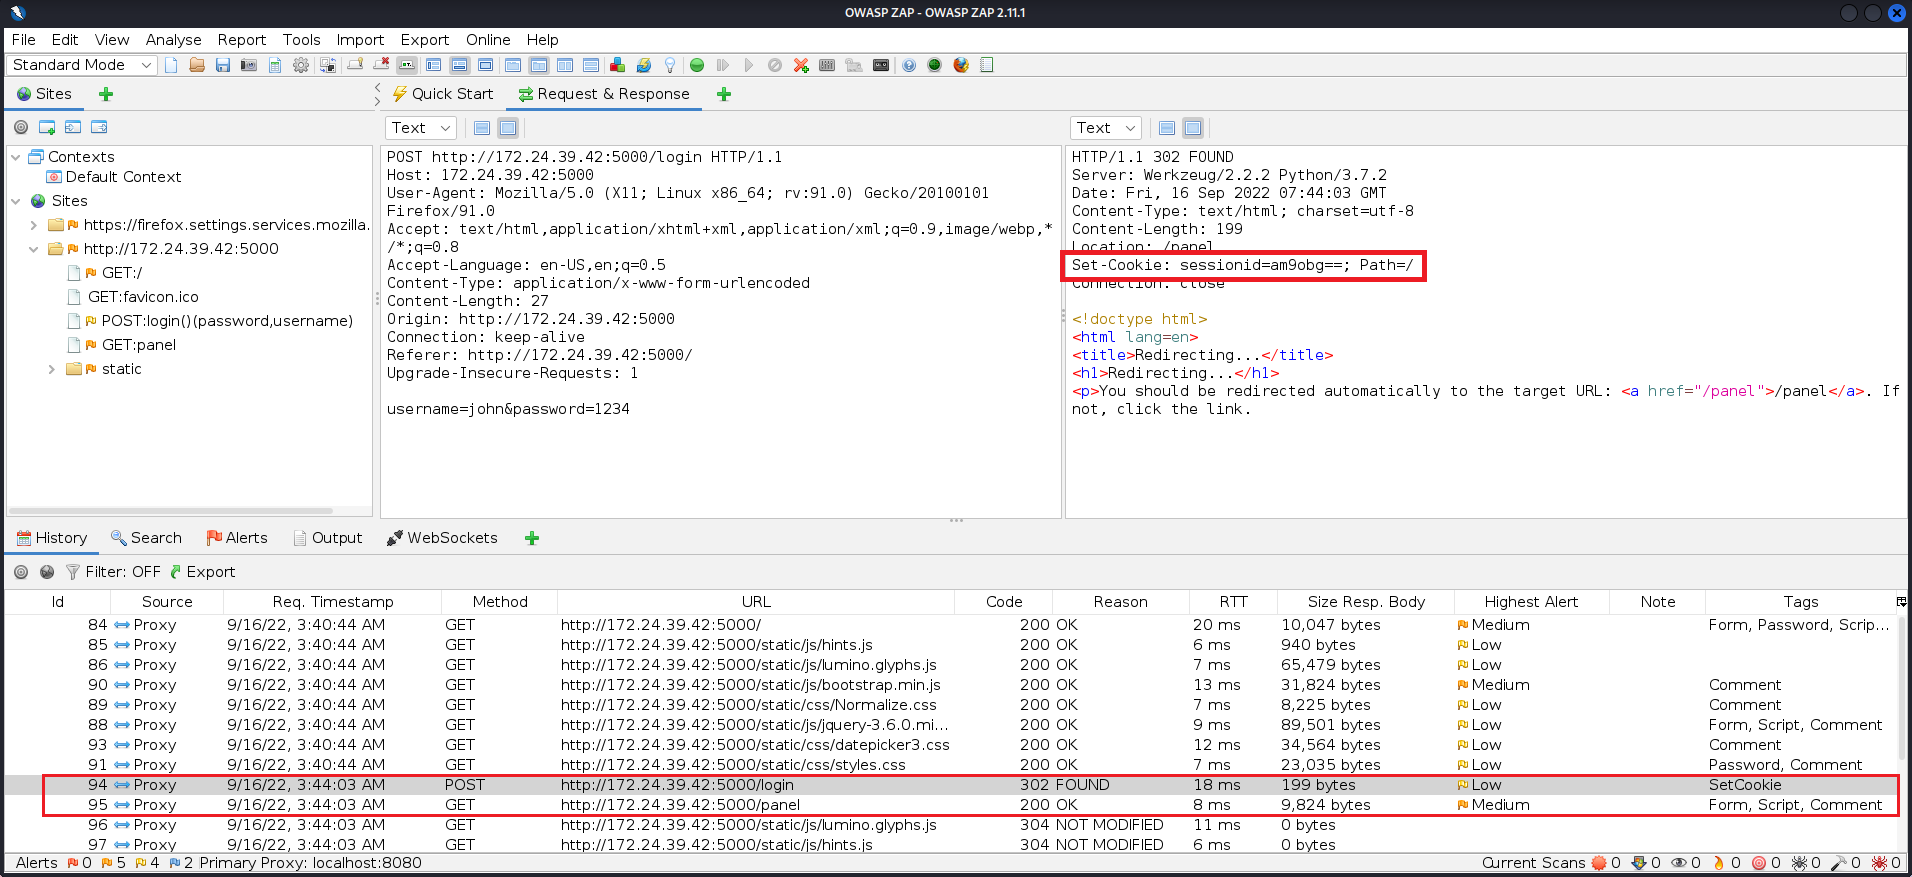Viewport: 1912px width, 877px height.
Task: Click the History panel scope target icon
Action: [21, 572]
